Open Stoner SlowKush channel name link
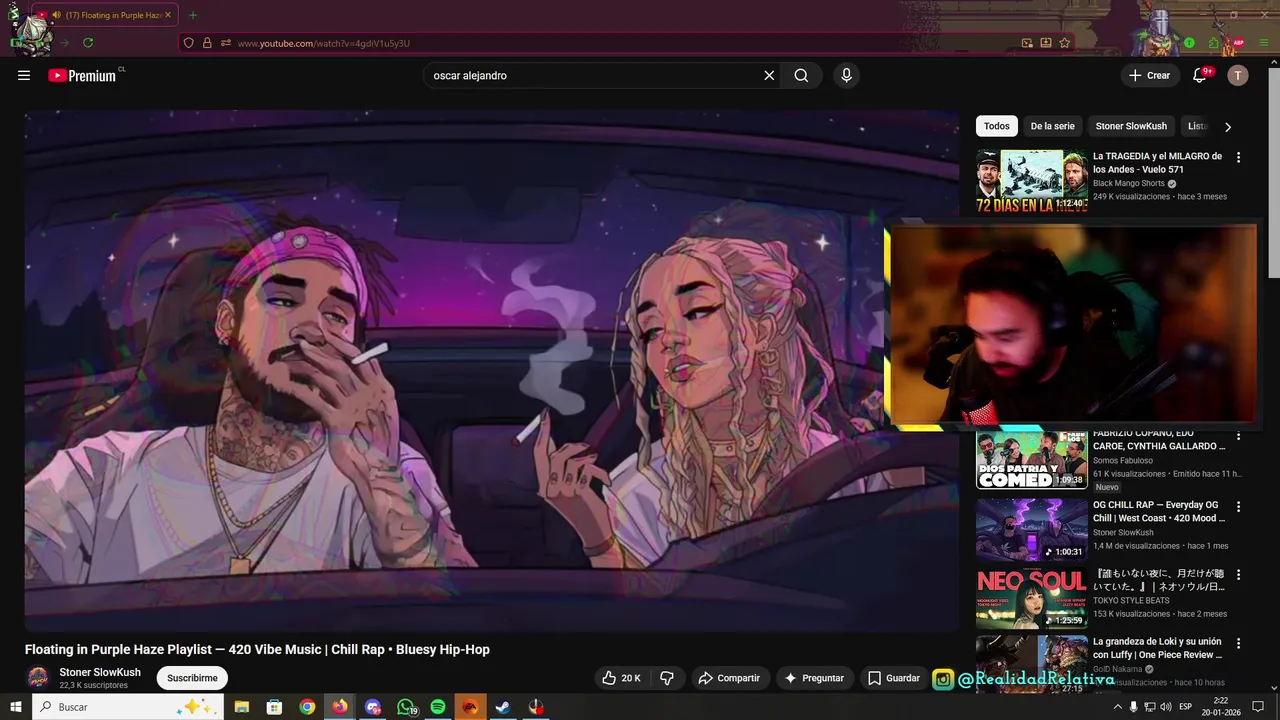This screenshot has height=720, width=1280. [x=100, y=672]
